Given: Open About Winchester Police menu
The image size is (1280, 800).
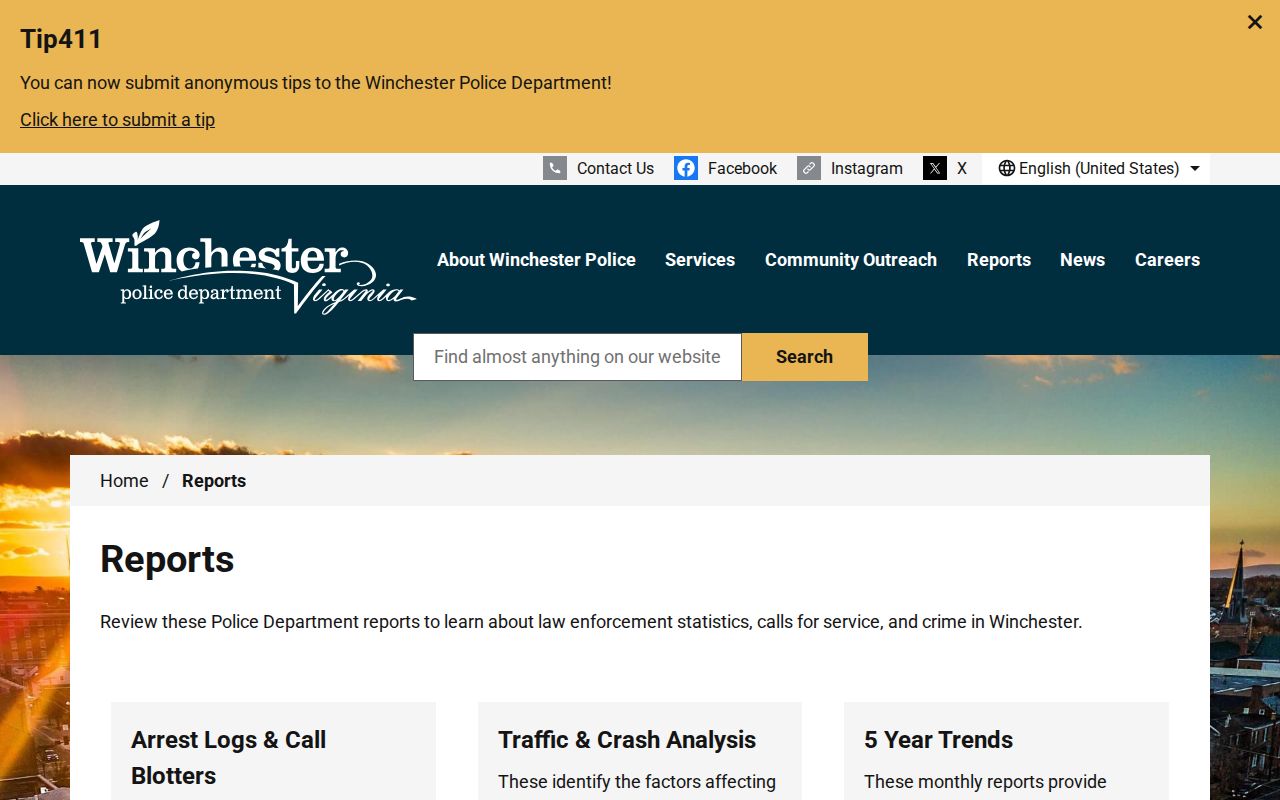Looking at the screenshot, I should pos(536,260).
